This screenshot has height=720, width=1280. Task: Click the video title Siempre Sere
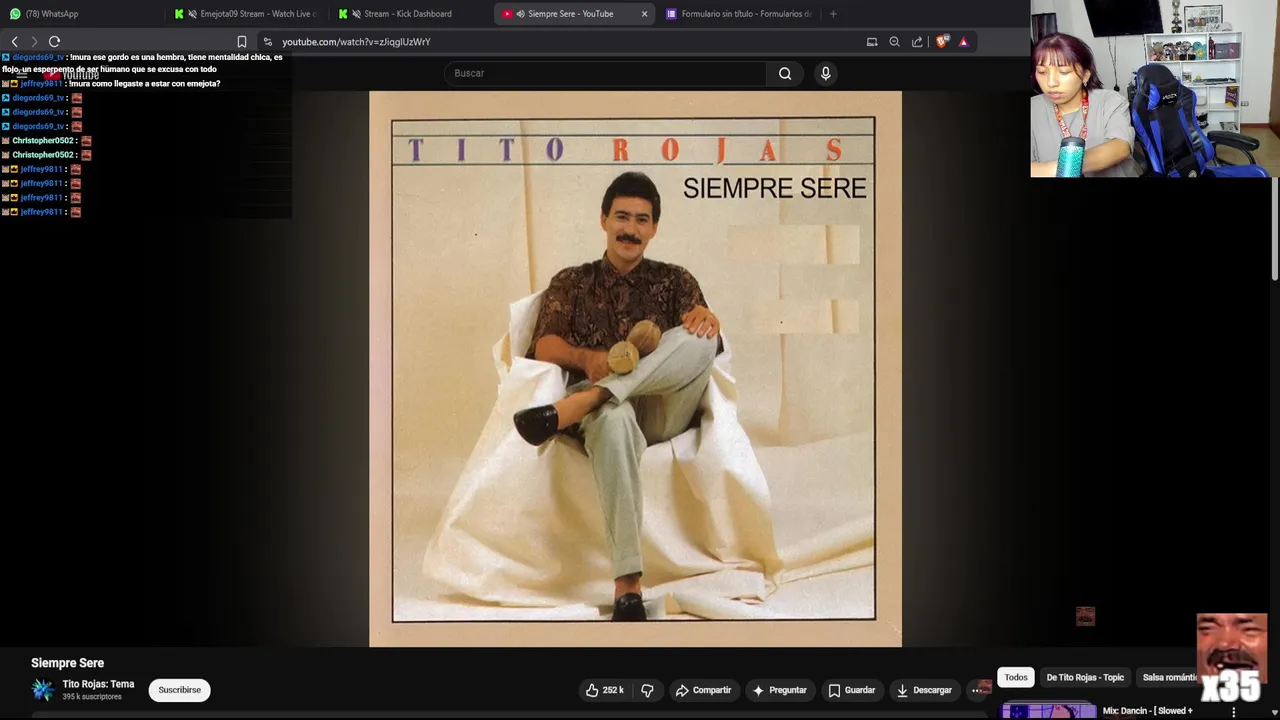click(67, 663)
